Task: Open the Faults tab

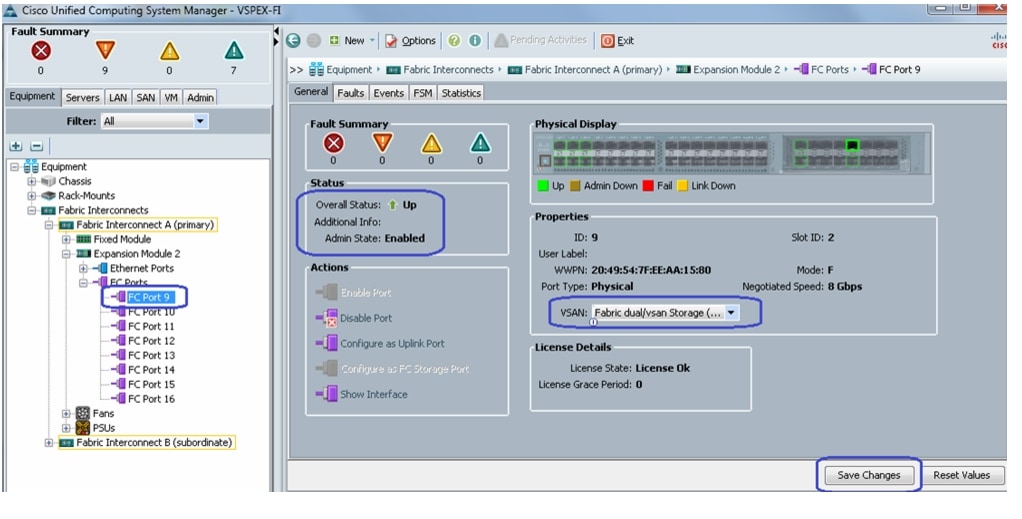Action: [x=351, y=93]
